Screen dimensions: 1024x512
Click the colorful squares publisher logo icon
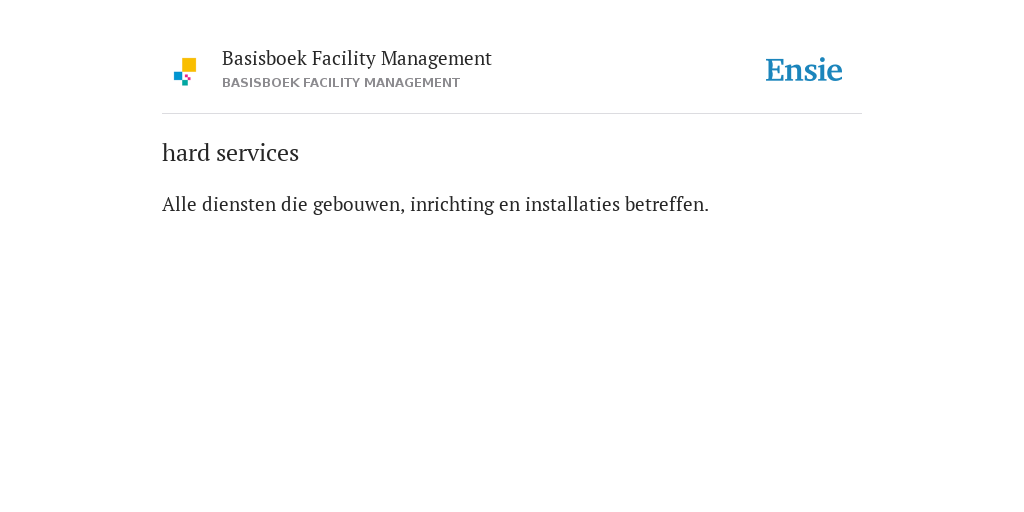point(185,72)
